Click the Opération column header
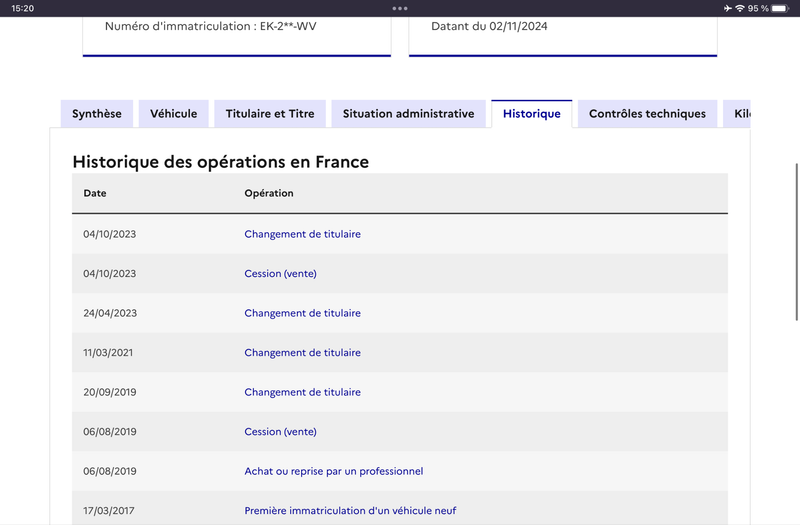 click(269, 193)
